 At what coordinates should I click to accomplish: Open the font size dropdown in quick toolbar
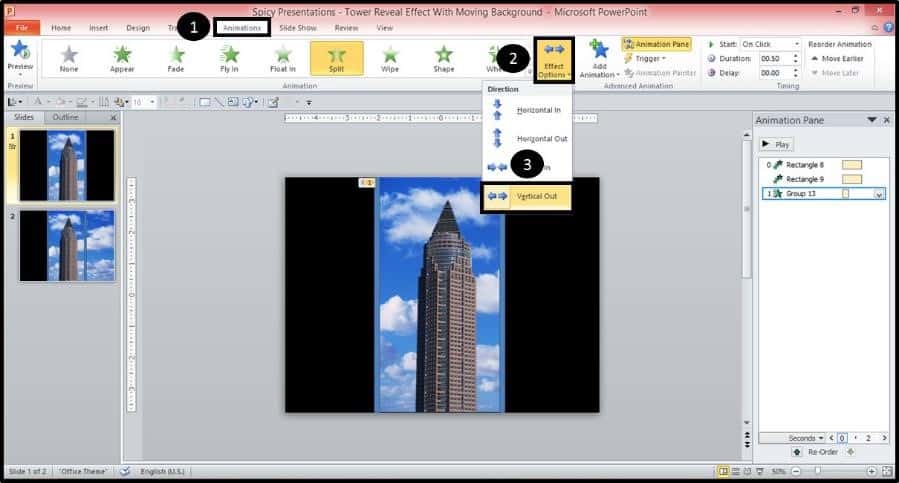(x=152, y=102)
